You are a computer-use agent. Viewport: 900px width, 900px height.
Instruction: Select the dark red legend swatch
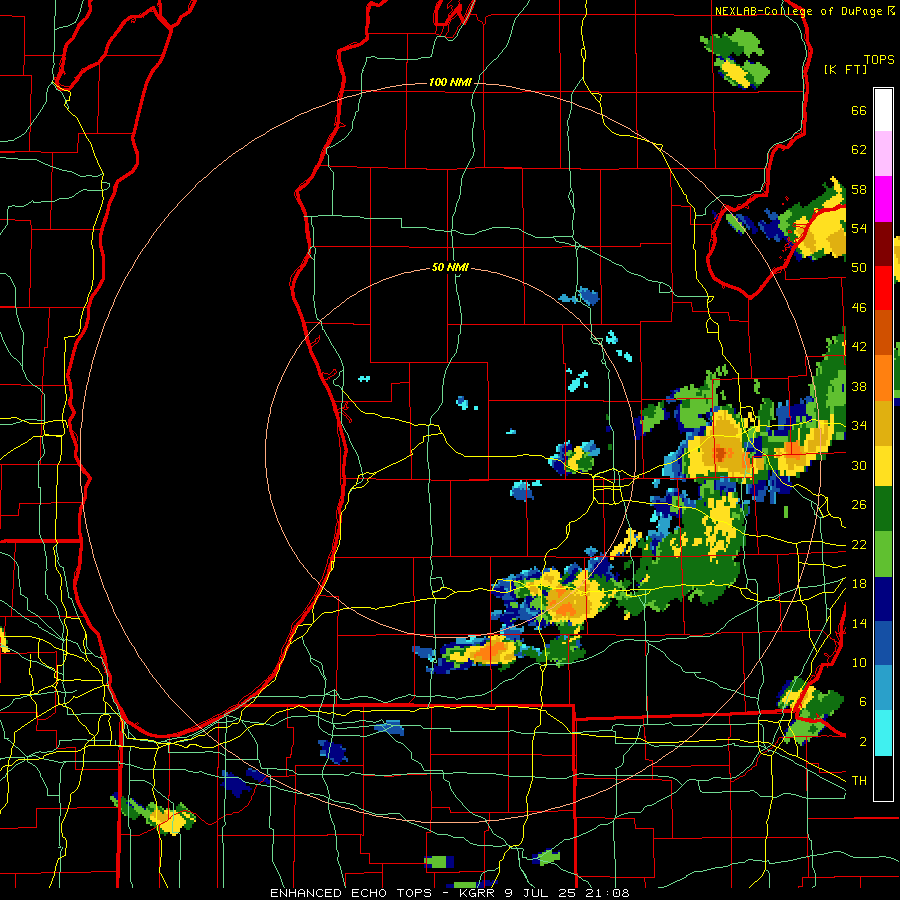click(883, 244)
